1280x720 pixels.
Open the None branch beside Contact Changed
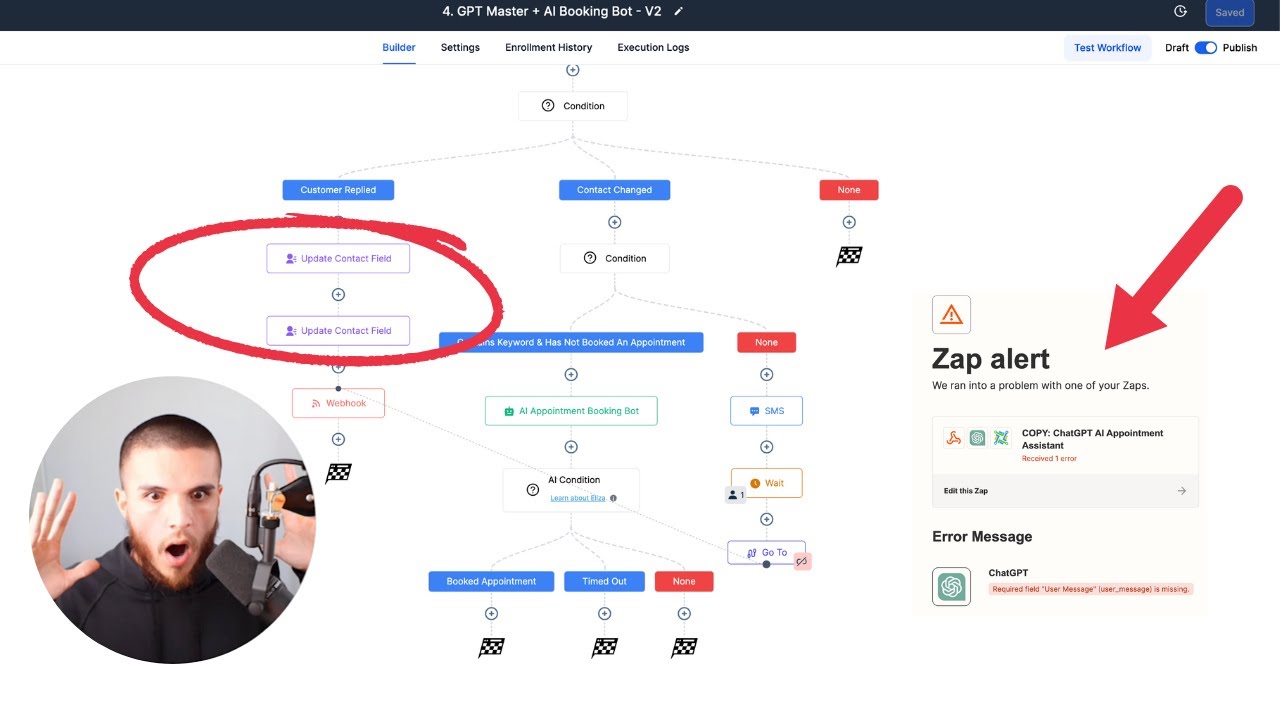point(849,190)
